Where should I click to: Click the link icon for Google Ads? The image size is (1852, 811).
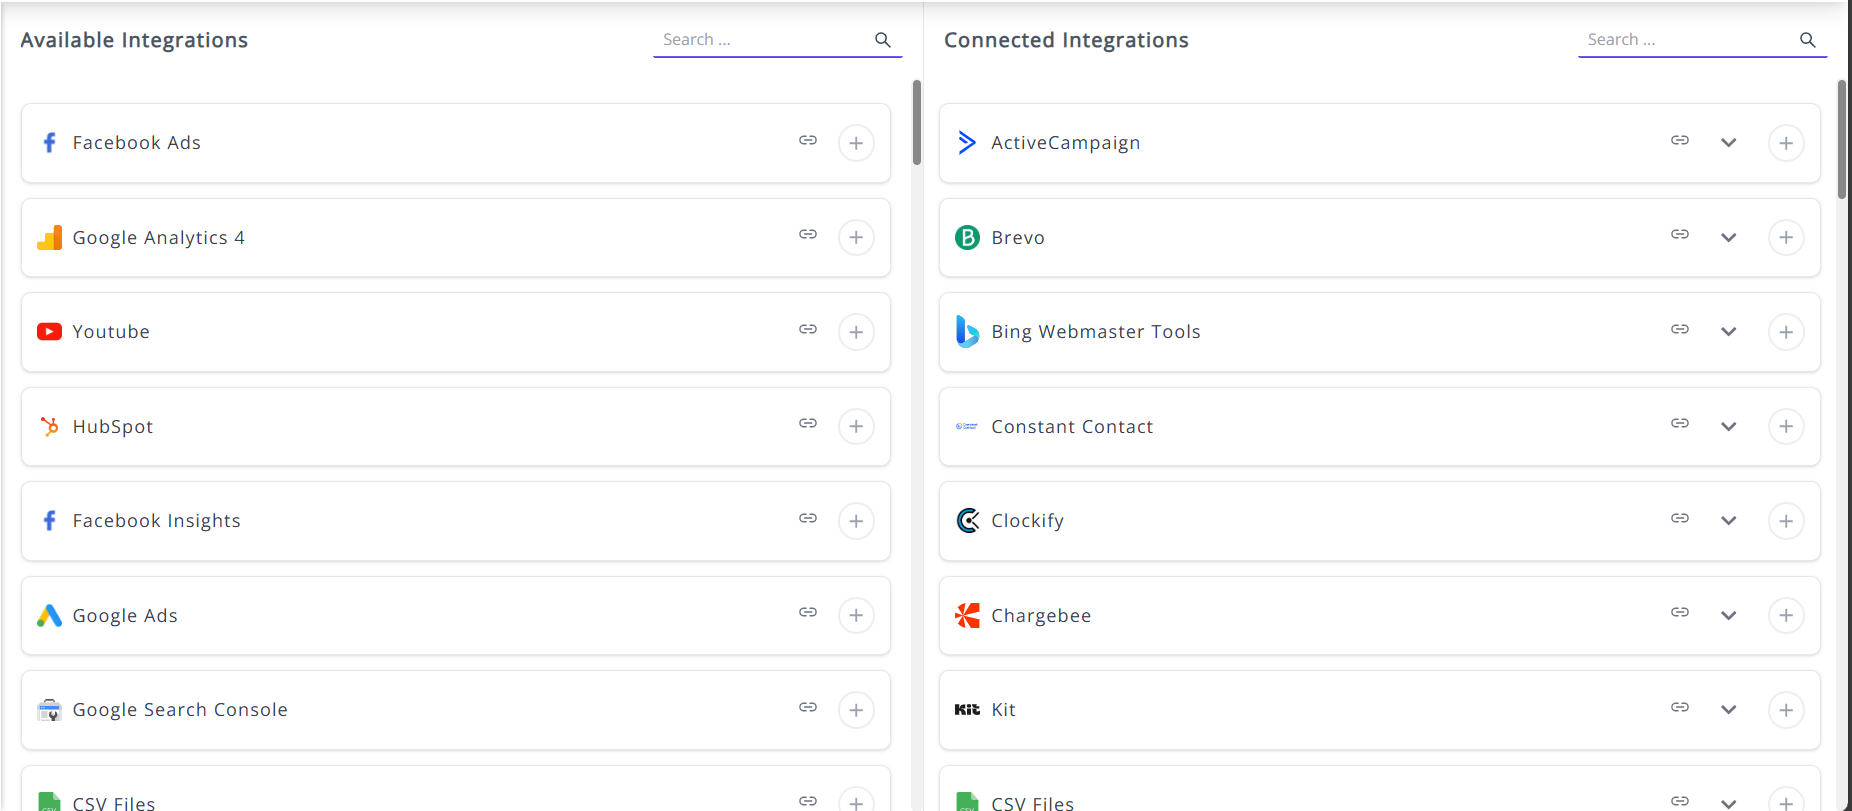click(808, 612)
